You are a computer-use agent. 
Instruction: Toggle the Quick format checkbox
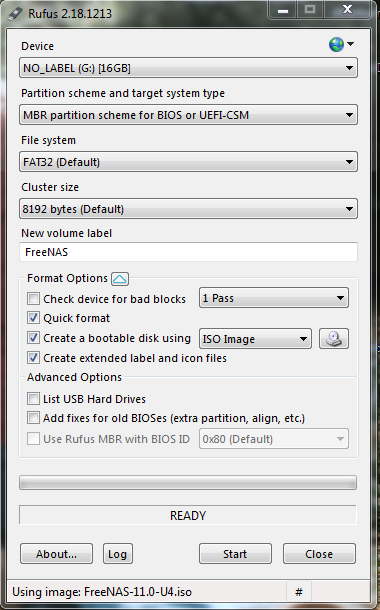coord(33,318)
